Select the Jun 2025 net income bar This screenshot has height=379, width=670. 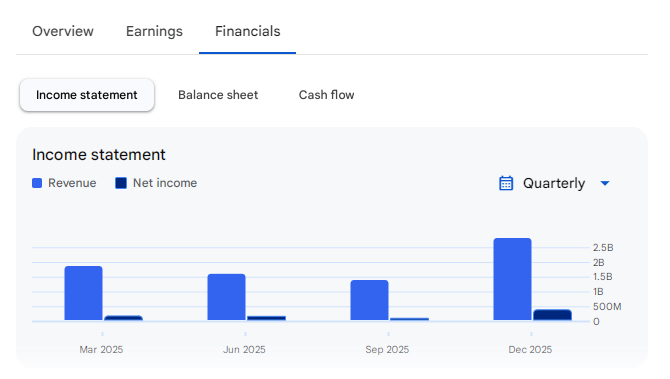click(267, 318)
